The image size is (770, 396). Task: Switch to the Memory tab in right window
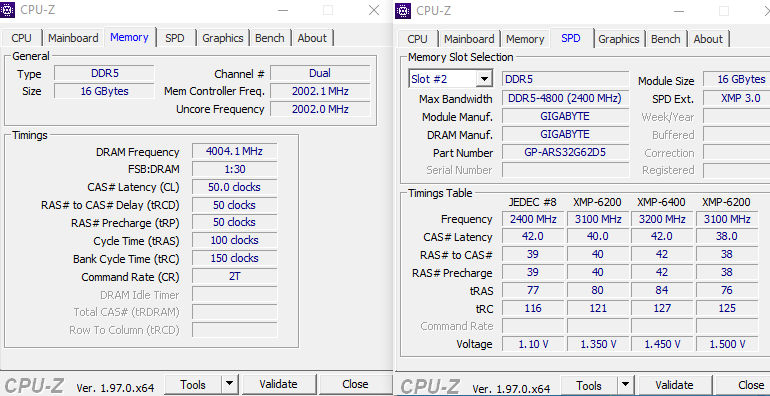(x=525, y=39)
